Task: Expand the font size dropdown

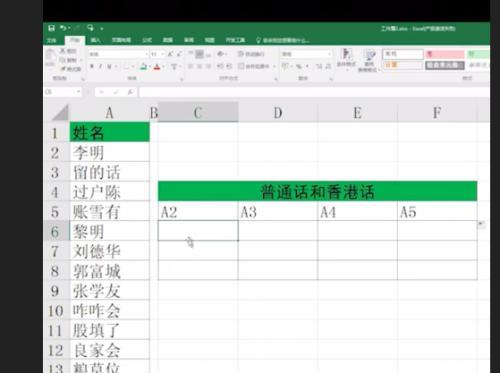Action: [x=163, y=54]
